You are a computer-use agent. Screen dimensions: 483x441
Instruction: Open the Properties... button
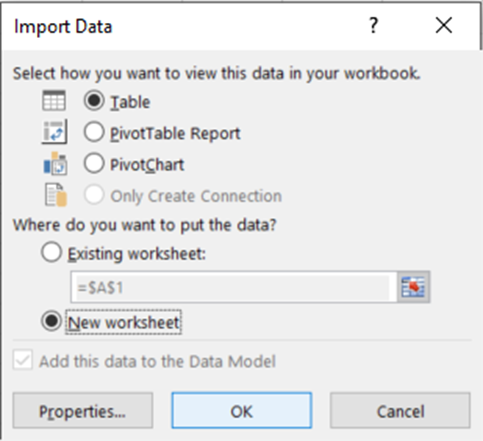83,410
